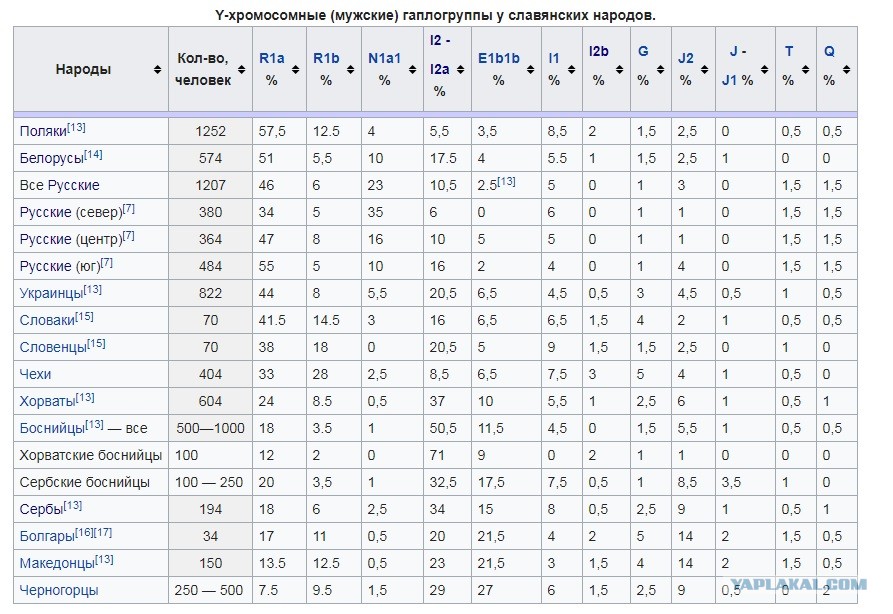
Task: Open the E1b1b haplogroup header link
Action: coord(498,58)
